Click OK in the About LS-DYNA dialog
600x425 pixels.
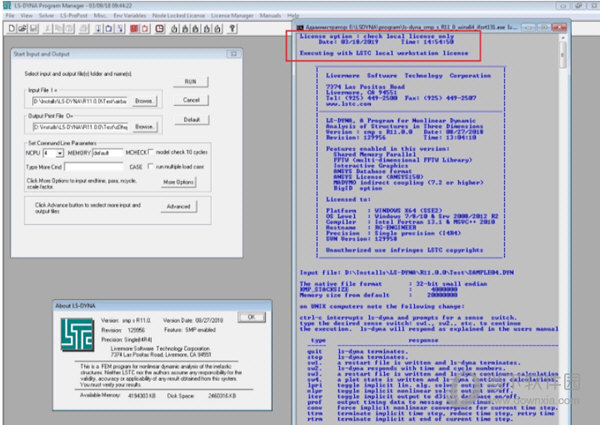point(251,317)
